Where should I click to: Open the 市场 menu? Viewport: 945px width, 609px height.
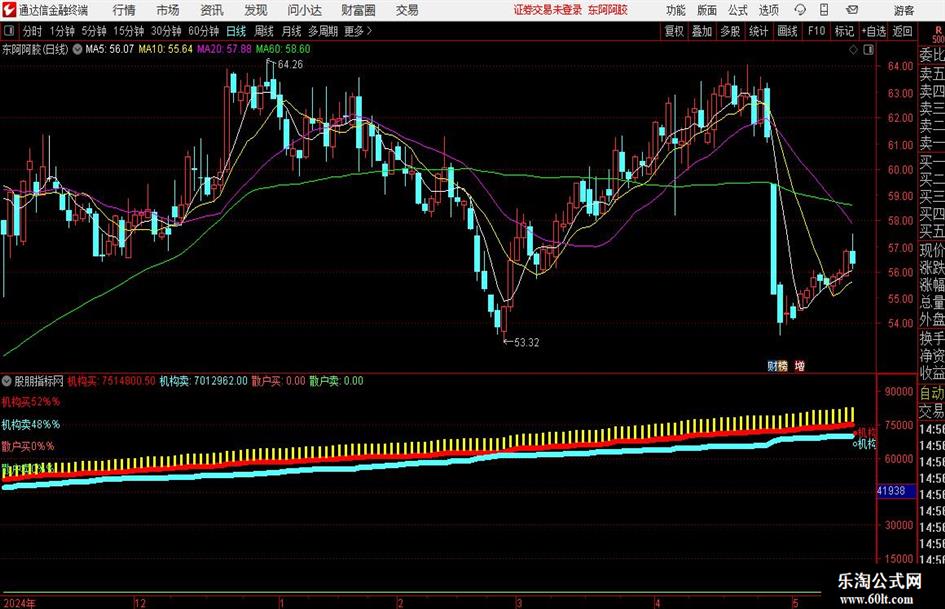(168, 10)
